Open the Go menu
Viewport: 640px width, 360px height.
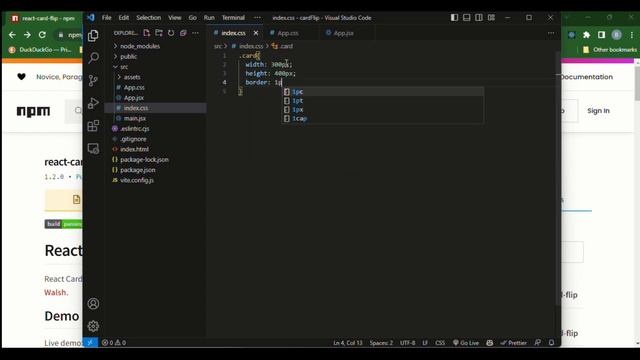coord(193,18)
